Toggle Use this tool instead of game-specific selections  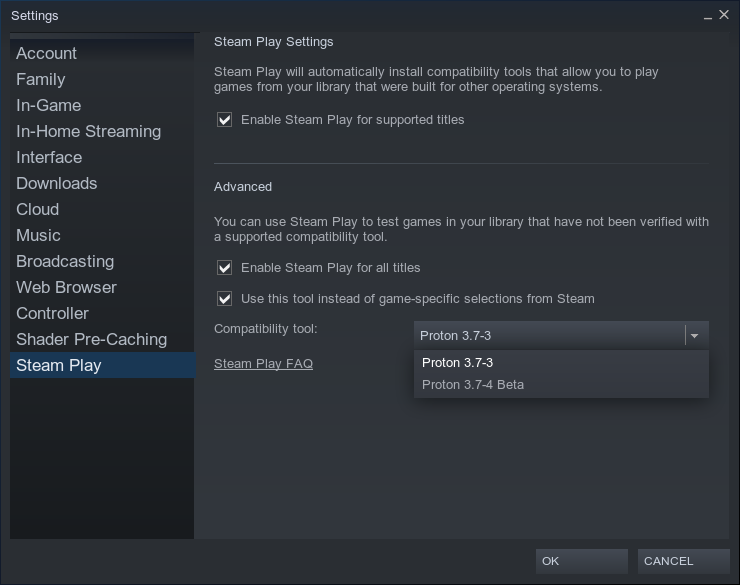[225, 299]
